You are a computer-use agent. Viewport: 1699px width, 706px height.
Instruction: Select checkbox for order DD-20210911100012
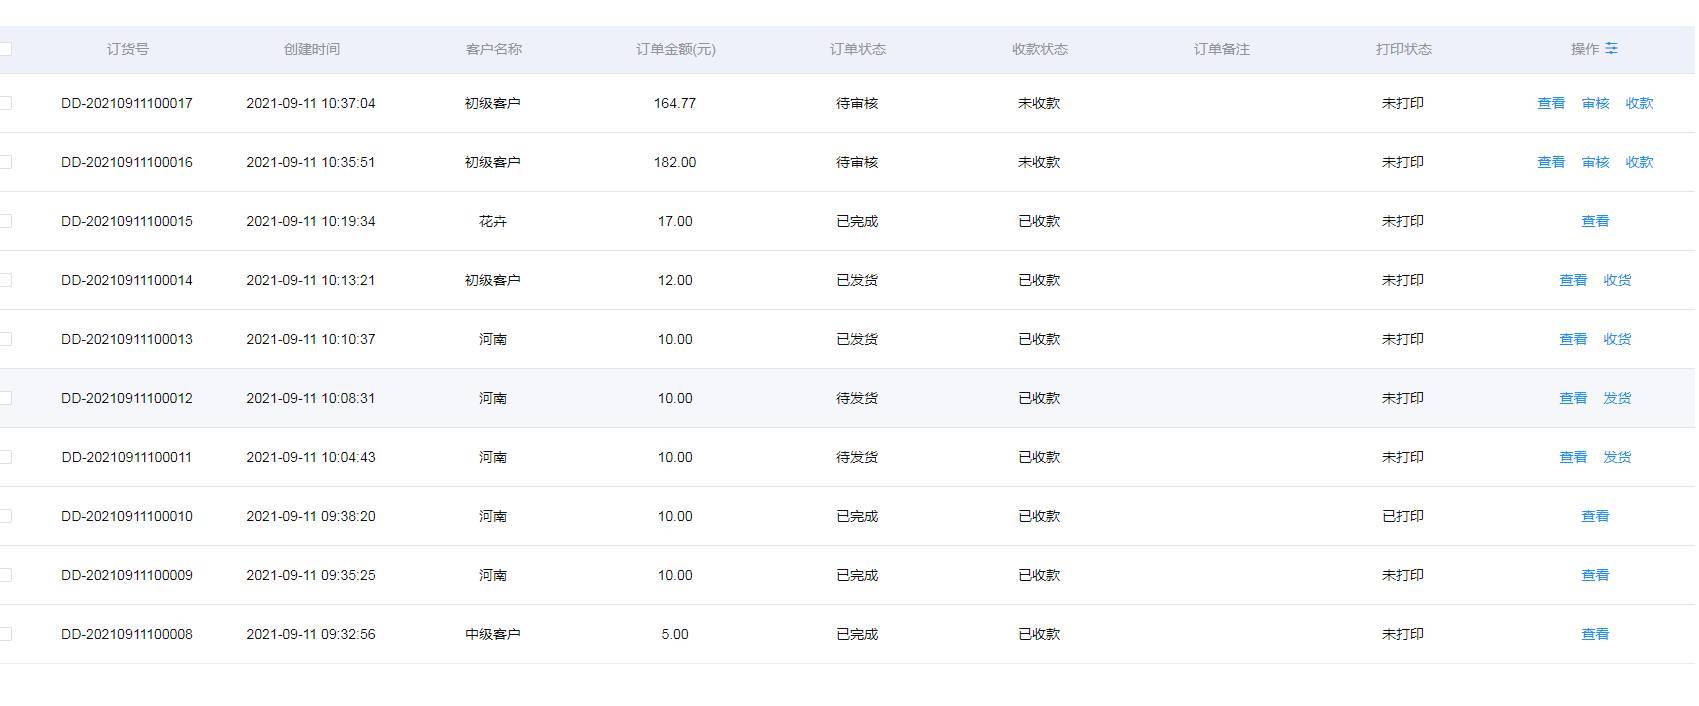5,398
